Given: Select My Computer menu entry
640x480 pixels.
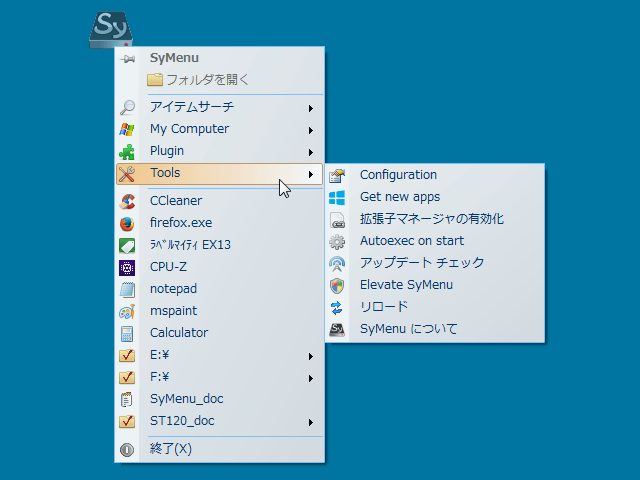Looking at the screenshot, I should tap(220, 129).
